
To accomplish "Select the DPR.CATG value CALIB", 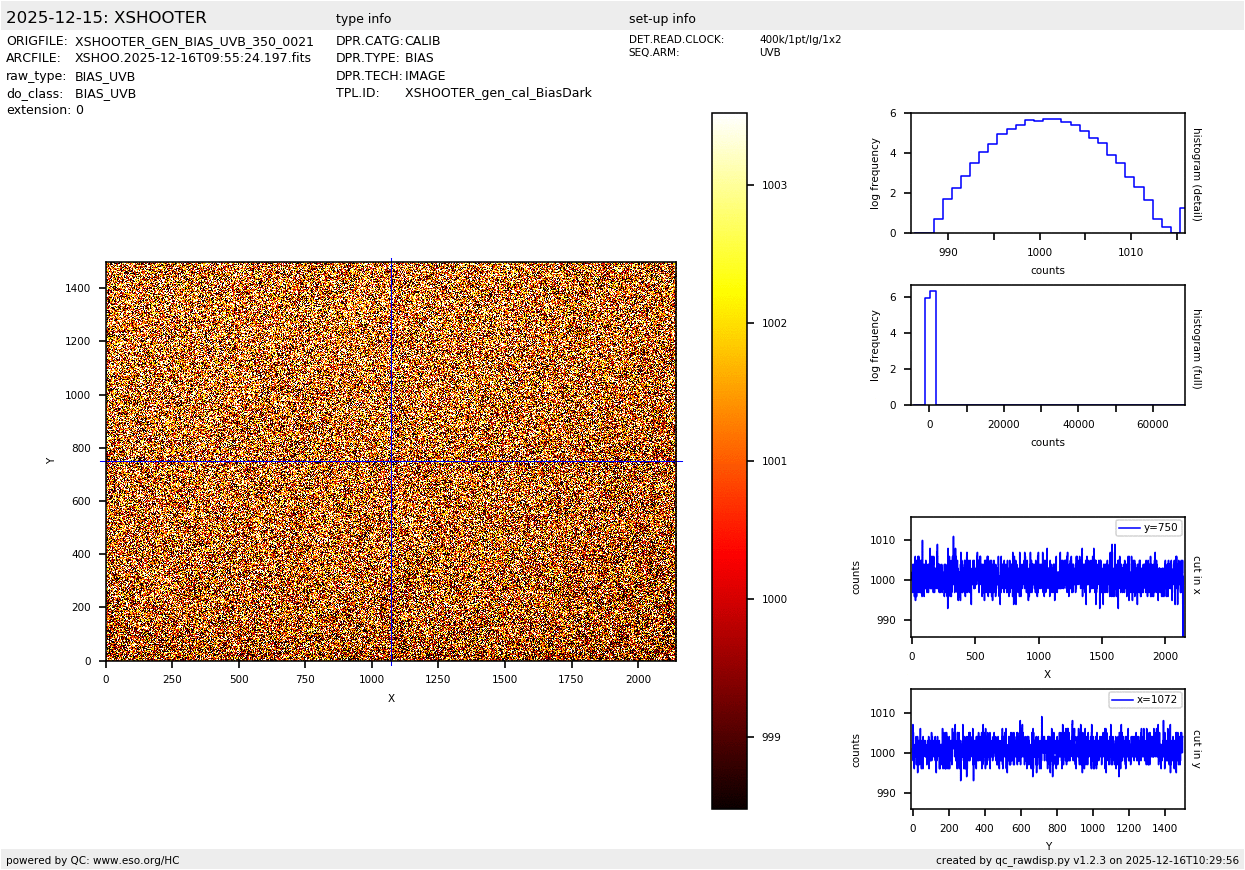I will [422, 42].
